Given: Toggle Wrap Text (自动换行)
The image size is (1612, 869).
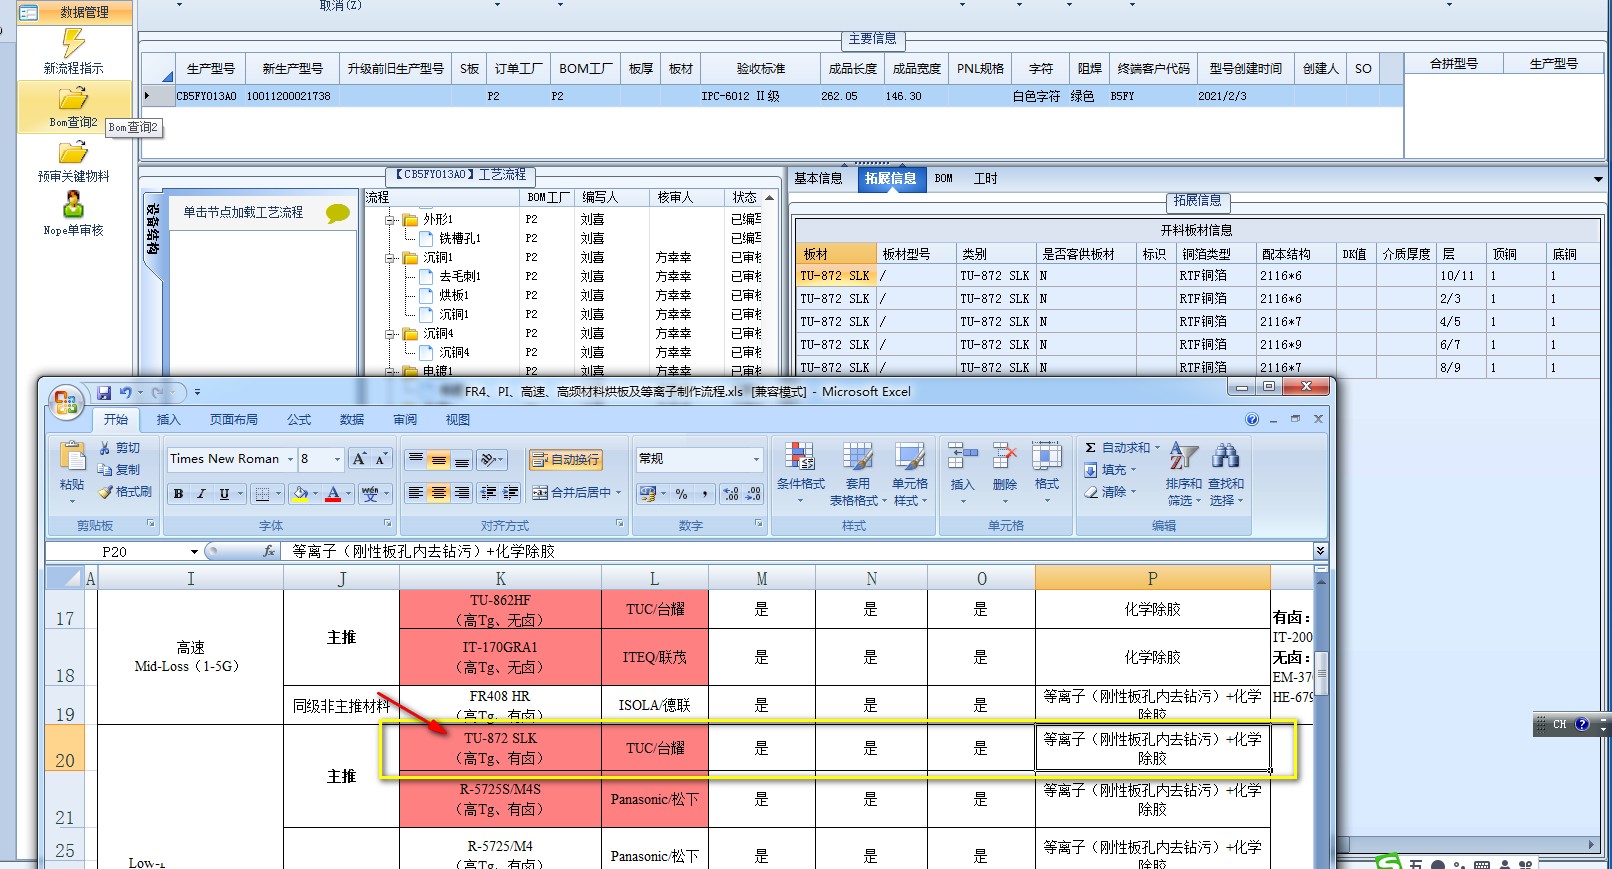Looking at the screenshot, I should point(565,460).
